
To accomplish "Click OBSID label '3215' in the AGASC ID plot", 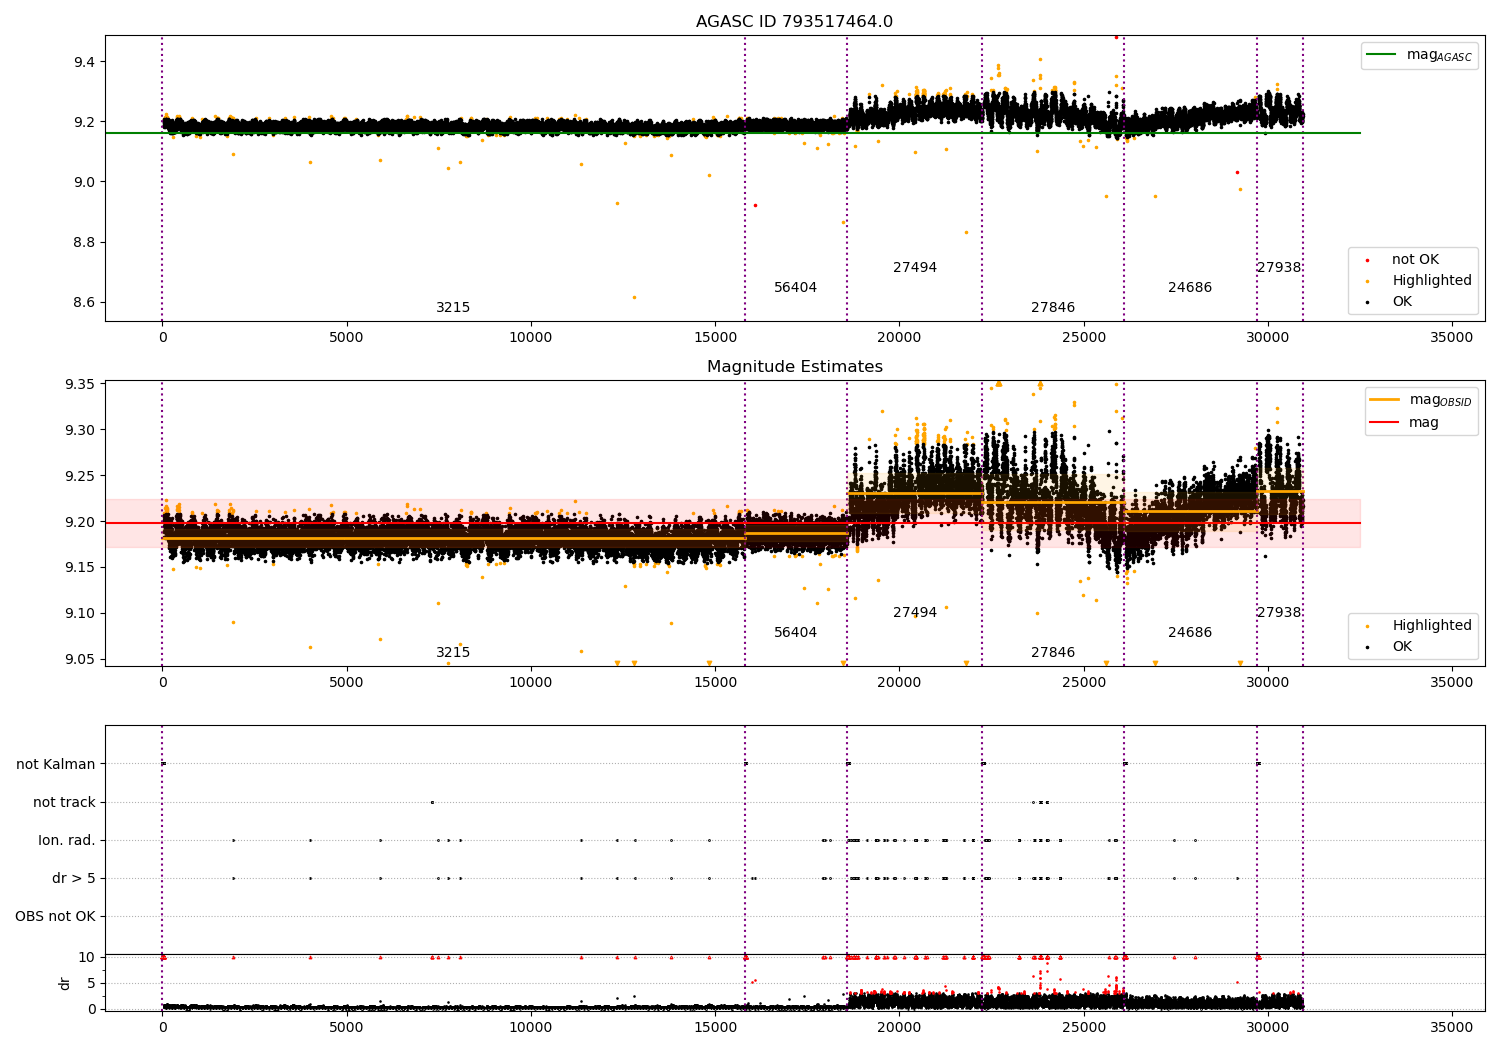I will coord(453,308).
